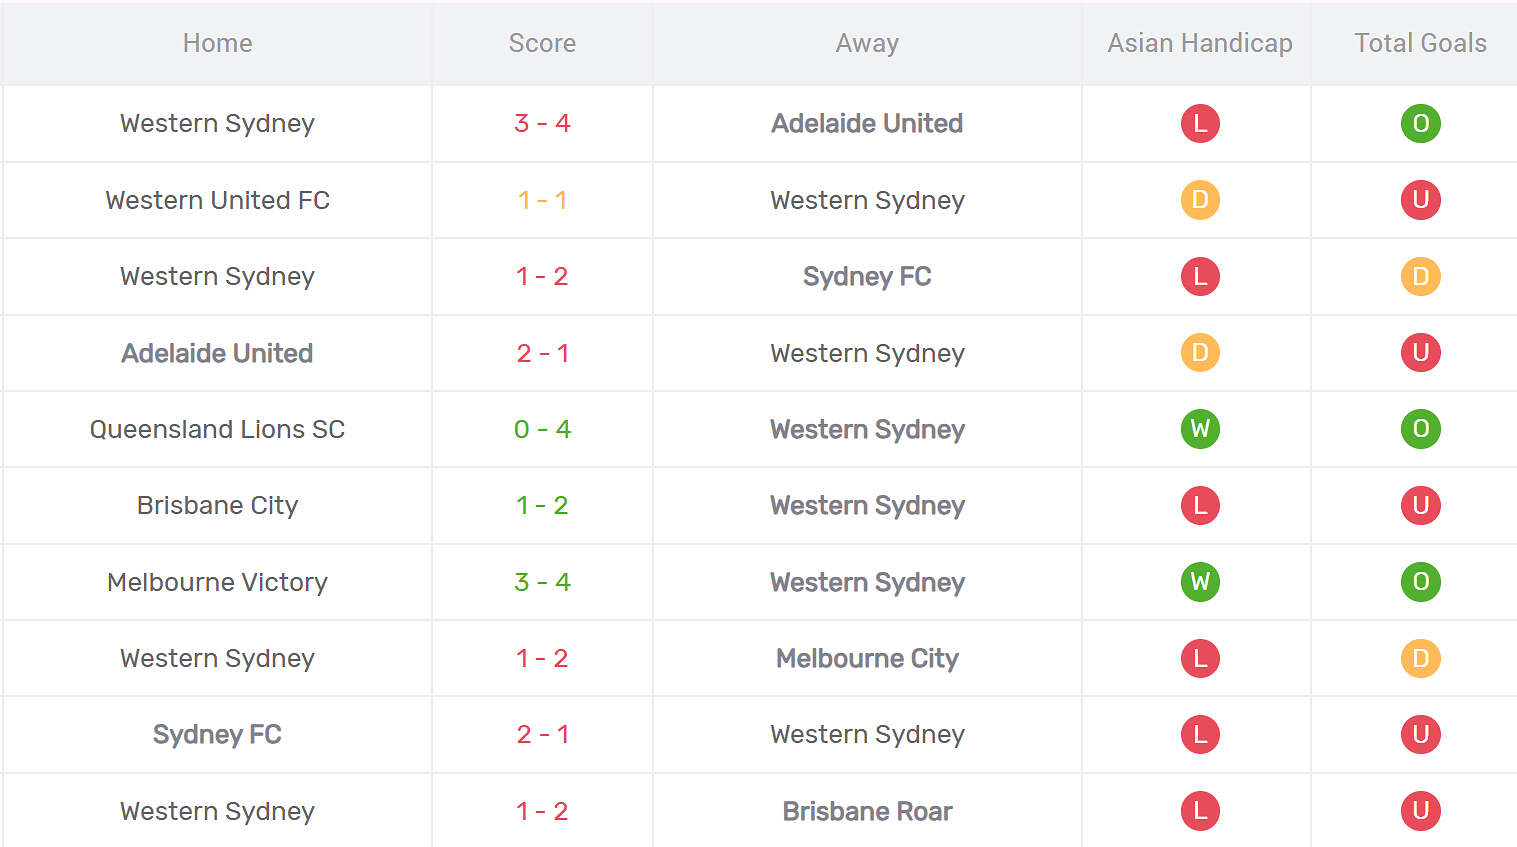Open the Melbourne City team link
The width and height of the screenshot is (1517, 847).
(867, 658)
